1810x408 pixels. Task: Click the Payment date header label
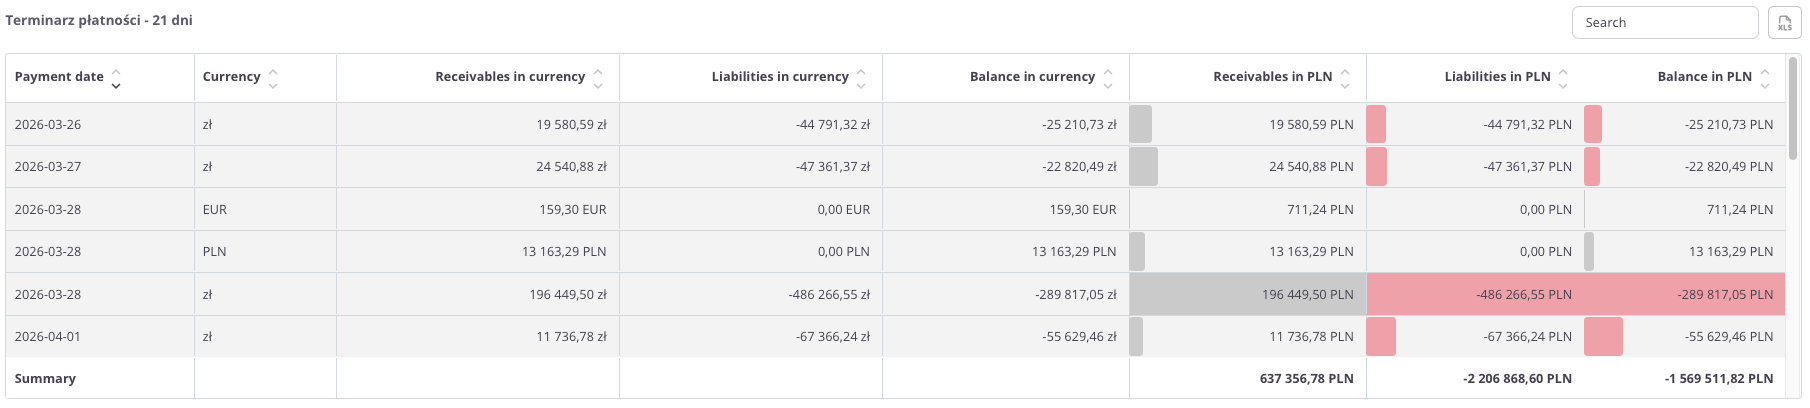coord(59,77)
